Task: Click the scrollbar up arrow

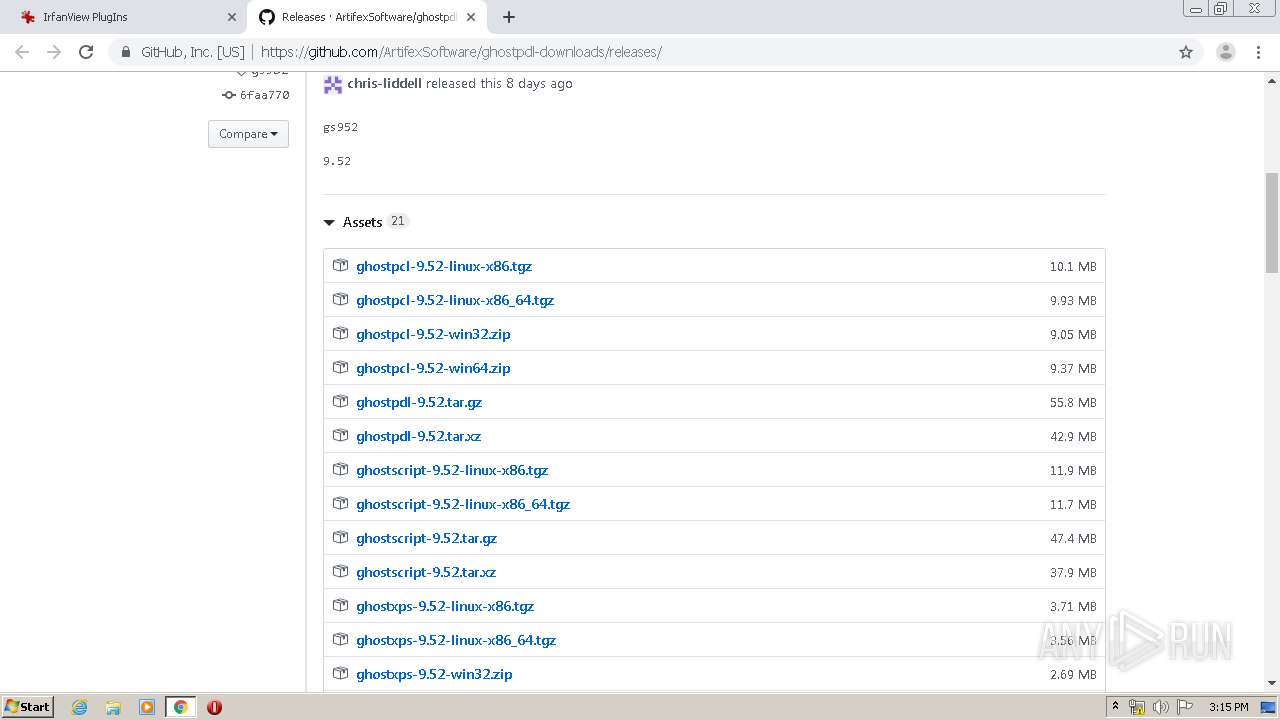Action: click(x=1272, y=80)
